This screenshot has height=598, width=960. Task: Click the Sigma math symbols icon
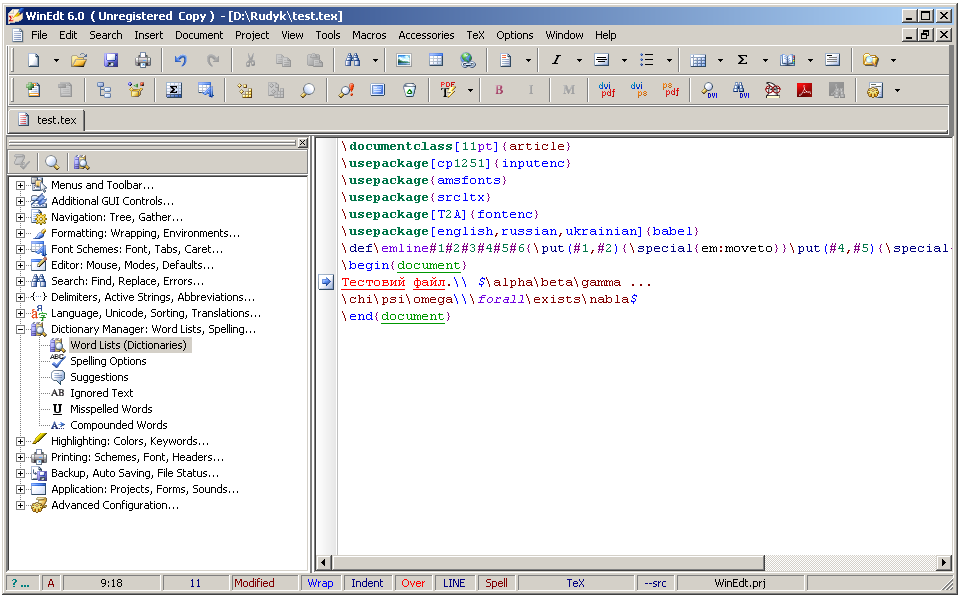point(742,60)
